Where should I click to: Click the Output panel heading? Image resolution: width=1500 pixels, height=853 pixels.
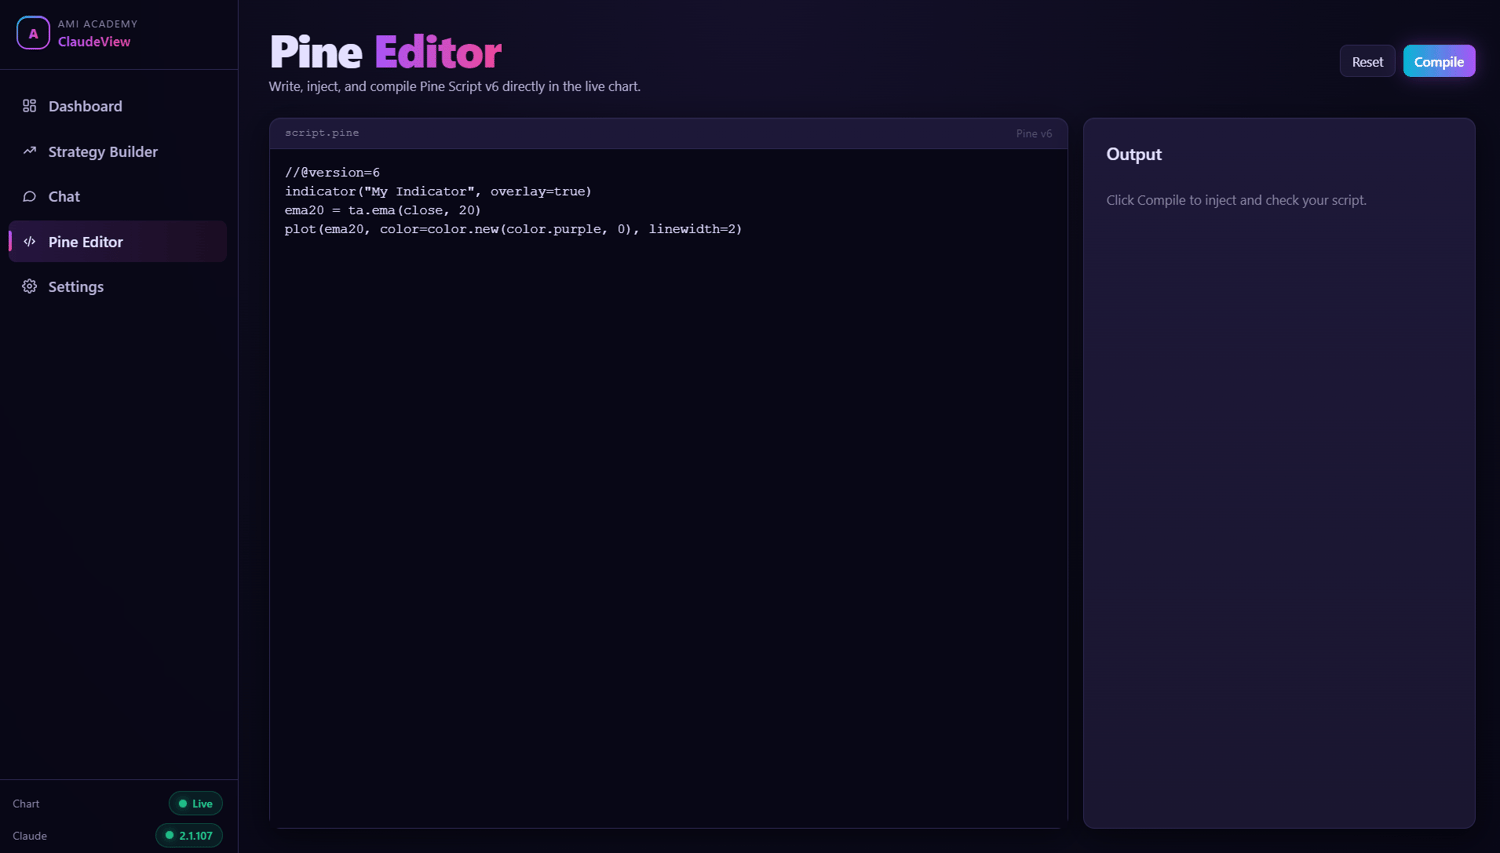tap(1134, 154)
